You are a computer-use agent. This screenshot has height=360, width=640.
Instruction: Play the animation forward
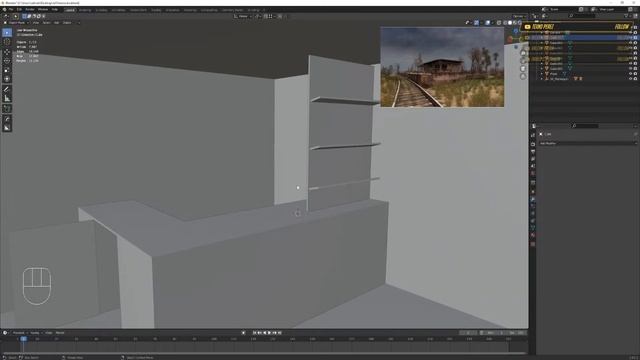click(x=269, y=333)
